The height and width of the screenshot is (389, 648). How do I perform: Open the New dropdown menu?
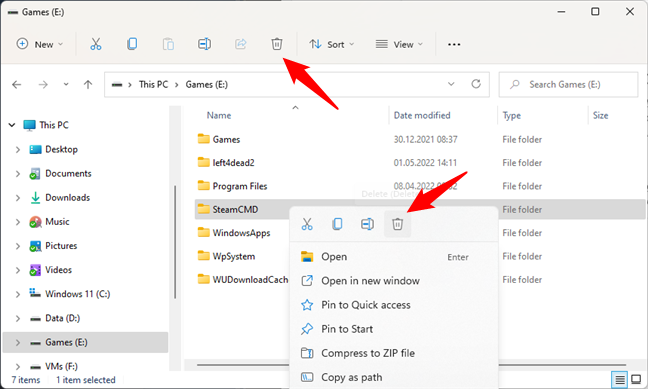(40, 44)
